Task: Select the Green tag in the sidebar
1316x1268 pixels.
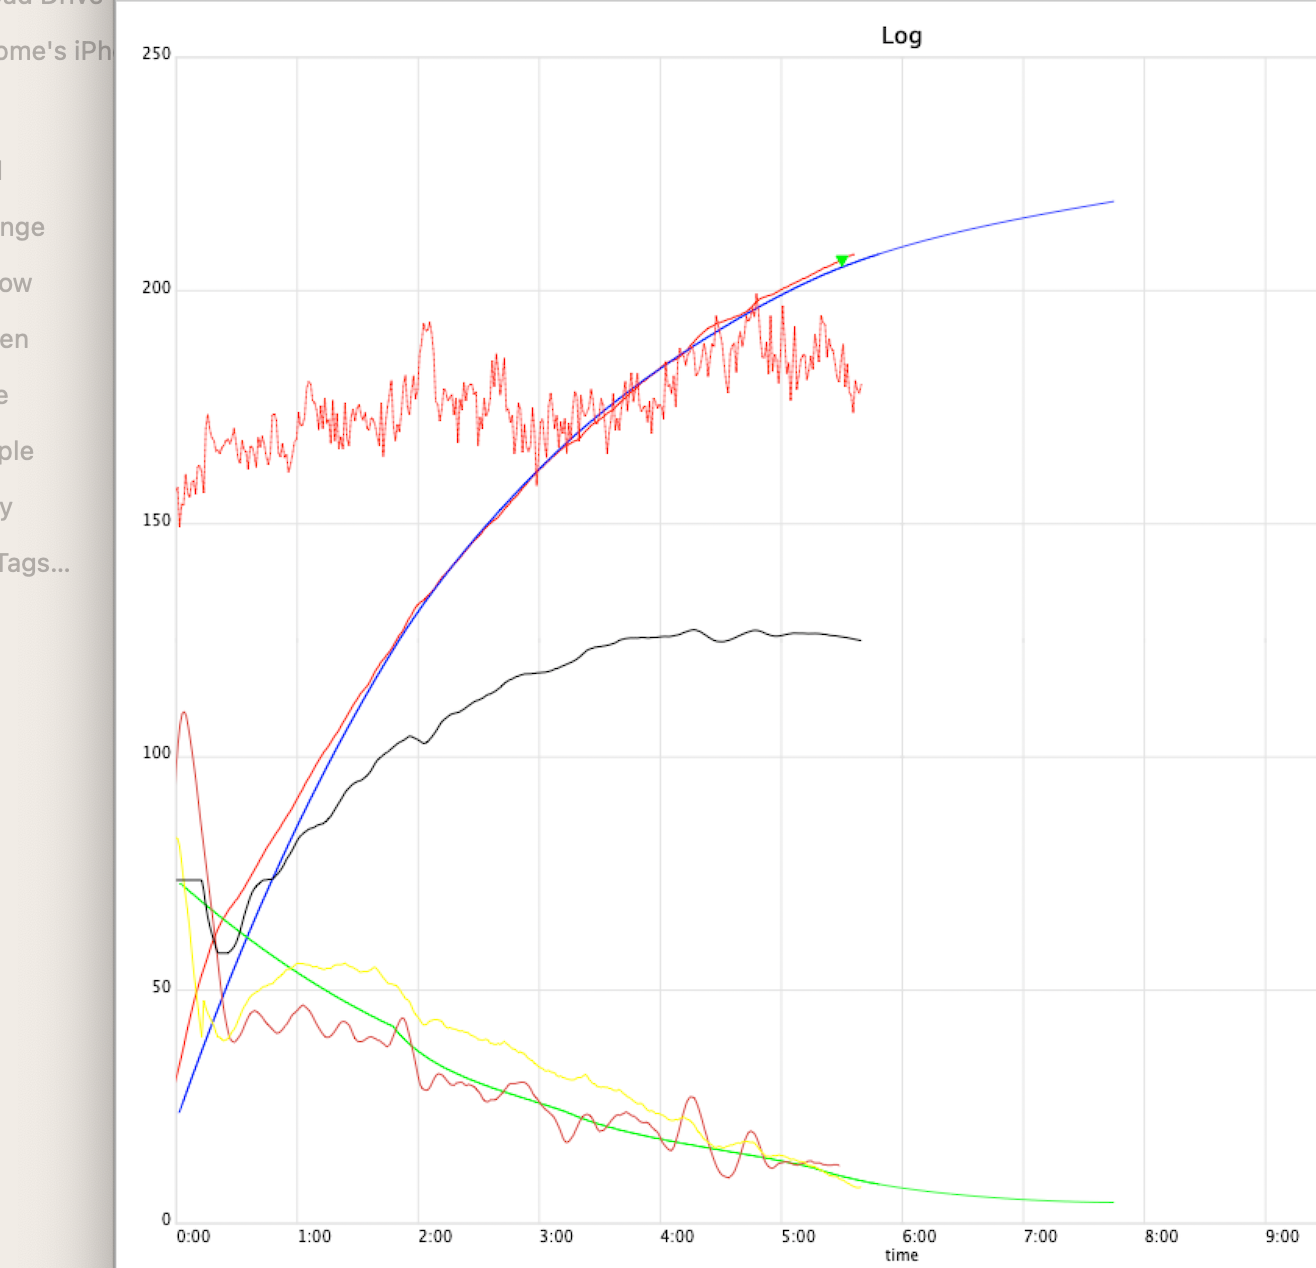Action: pyautogui.click(x=14, y=339)
